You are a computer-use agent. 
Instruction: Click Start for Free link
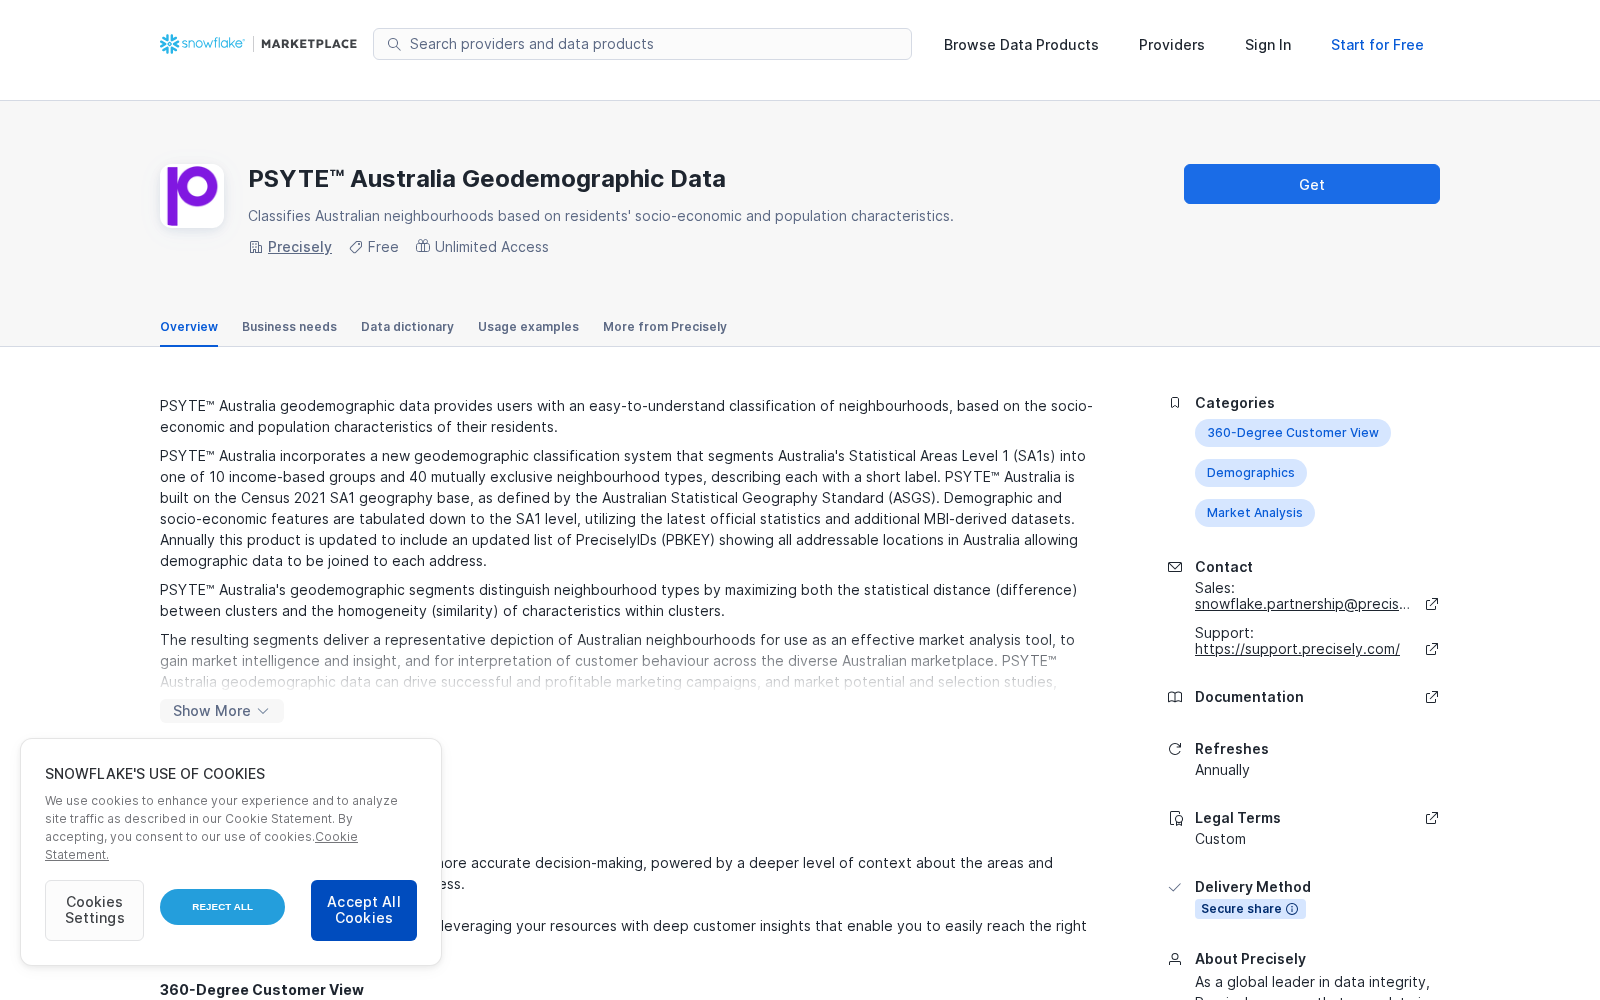(x=1377, y=45)
